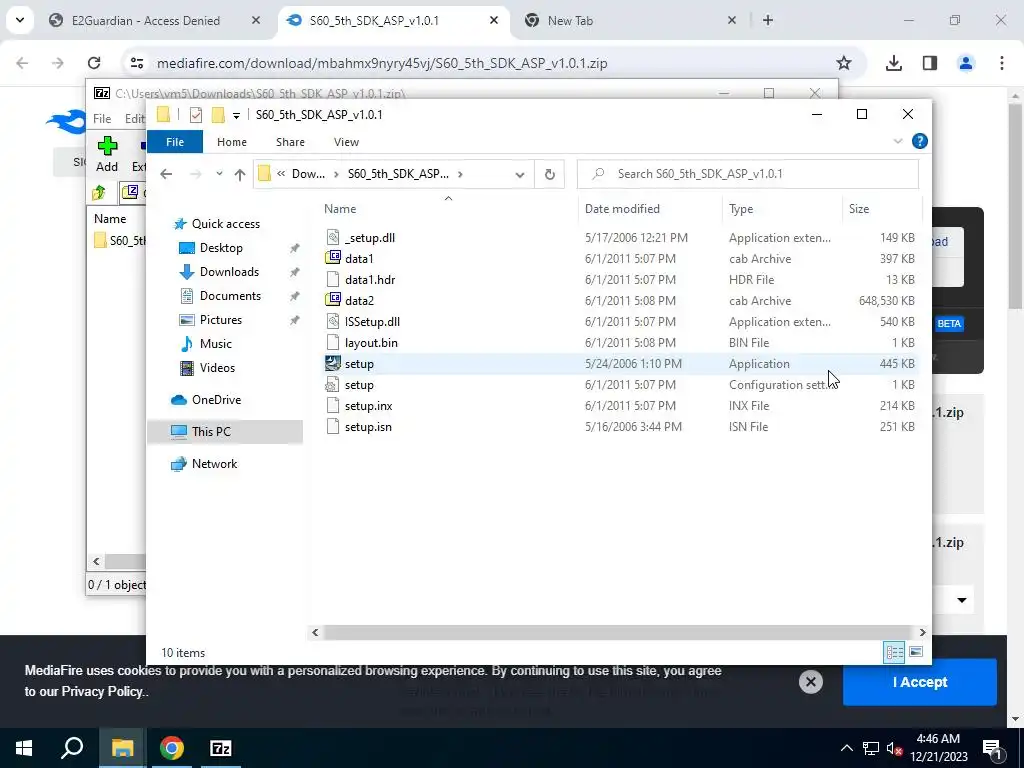
Task: Click the Add button in 7-Zip window
Action: coord(107,155)
